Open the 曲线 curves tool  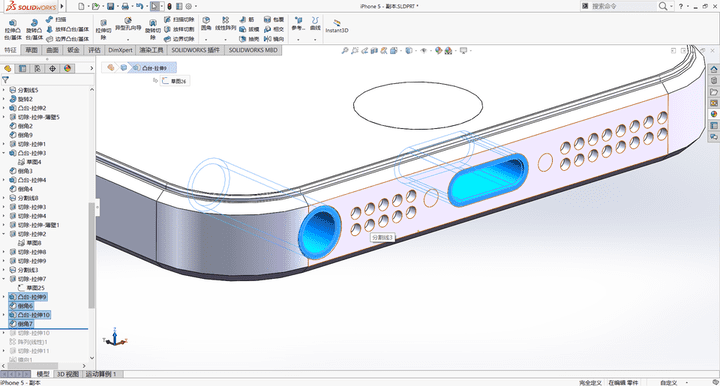[315, 24]
